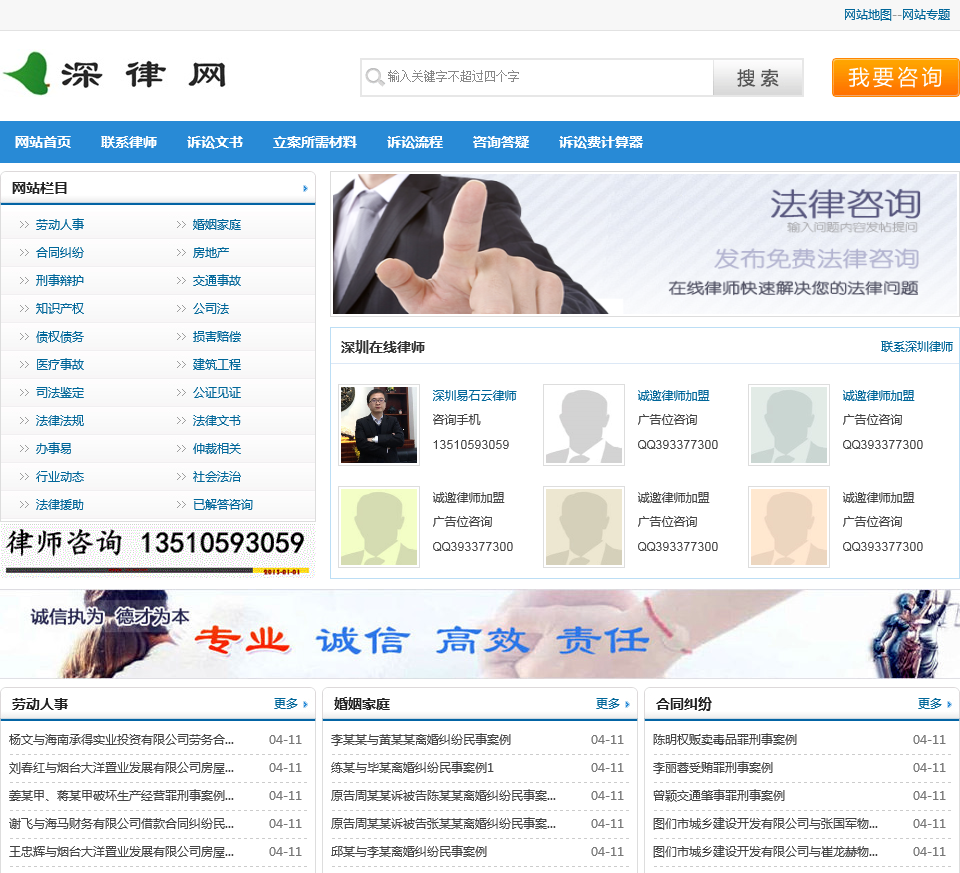Click the pale green placeholder avatar

click(789, 425)
